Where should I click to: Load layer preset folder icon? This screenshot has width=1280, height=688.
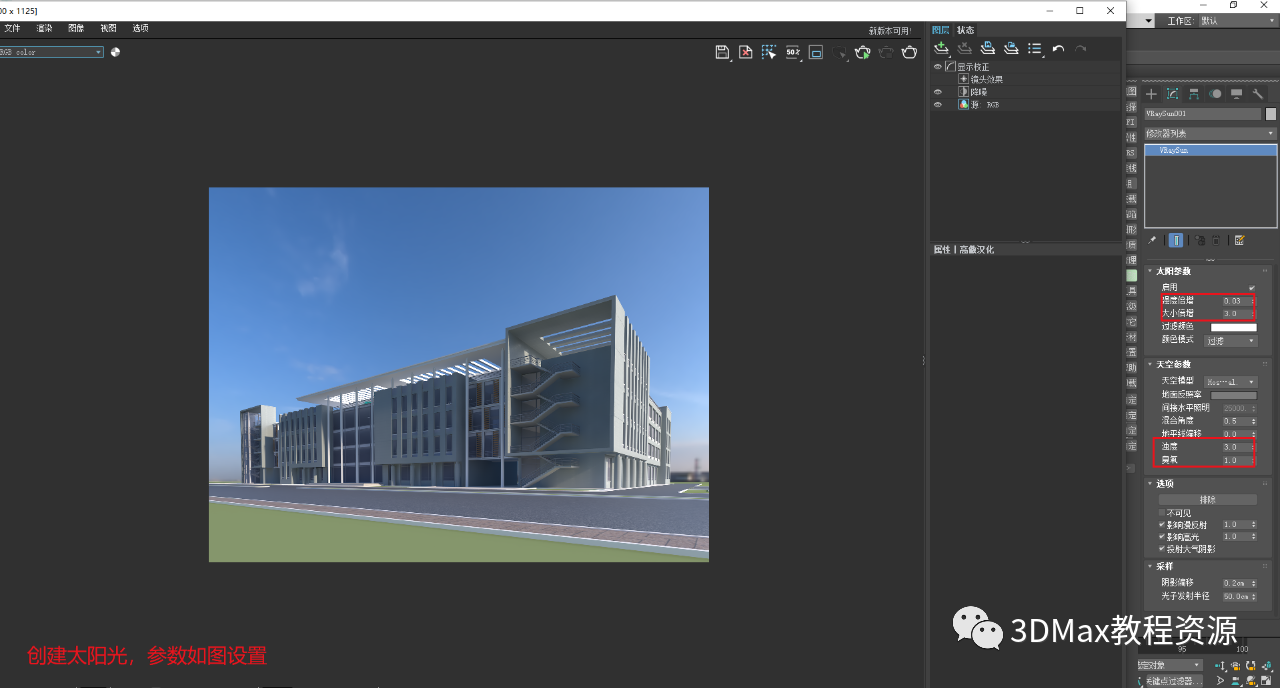click(1011, 48)
